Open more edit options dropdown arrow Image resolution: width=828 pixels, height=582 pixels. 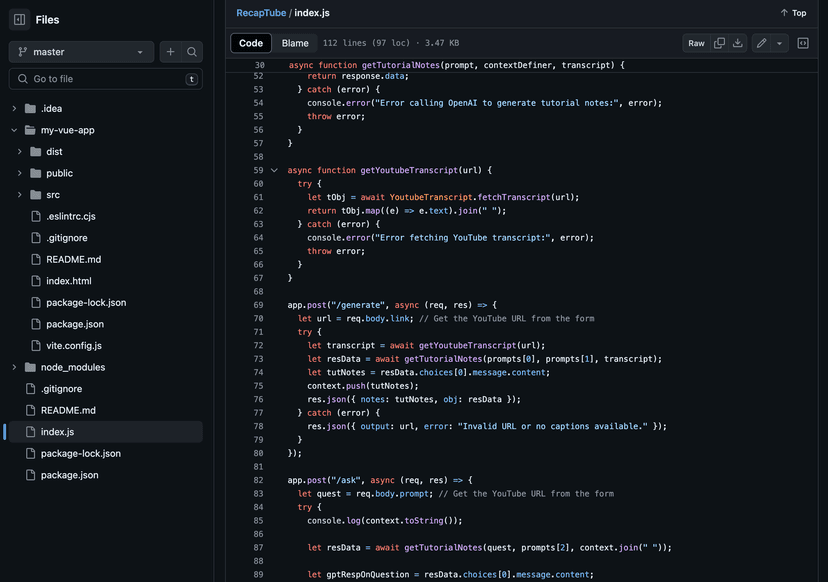coord(779,43)
